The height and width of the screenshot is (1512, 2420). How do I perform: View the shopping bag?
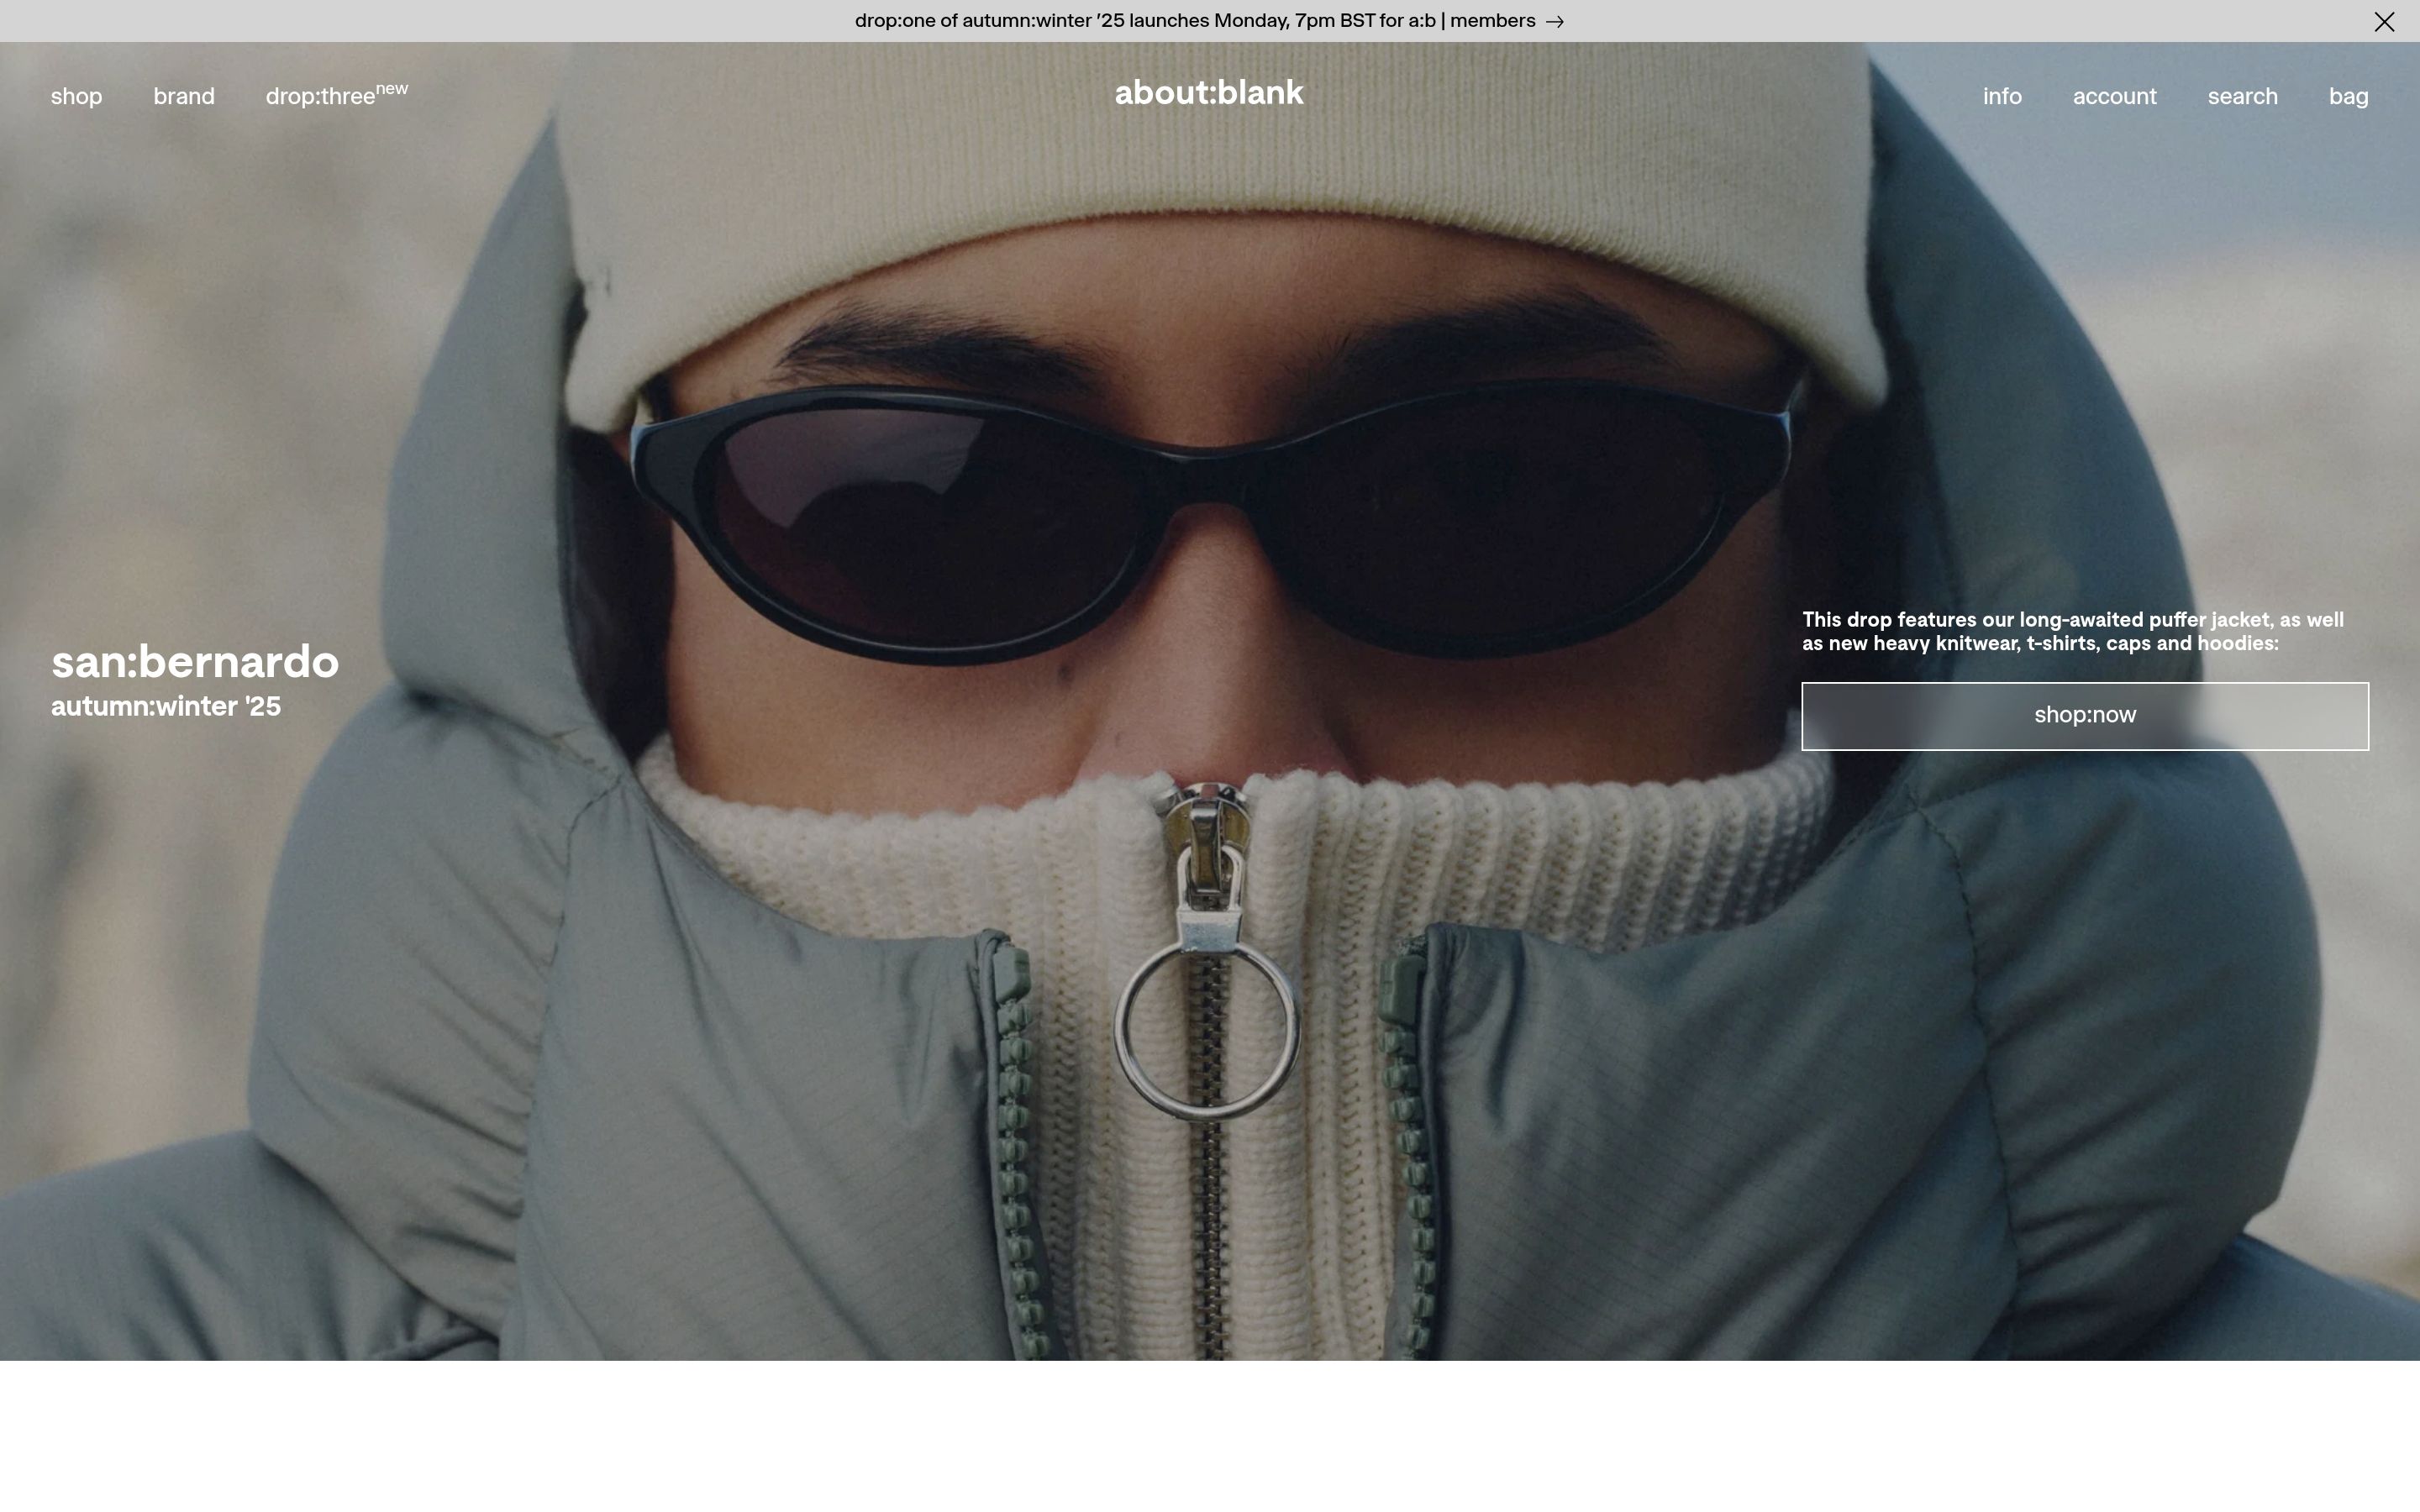(2348, 97)
